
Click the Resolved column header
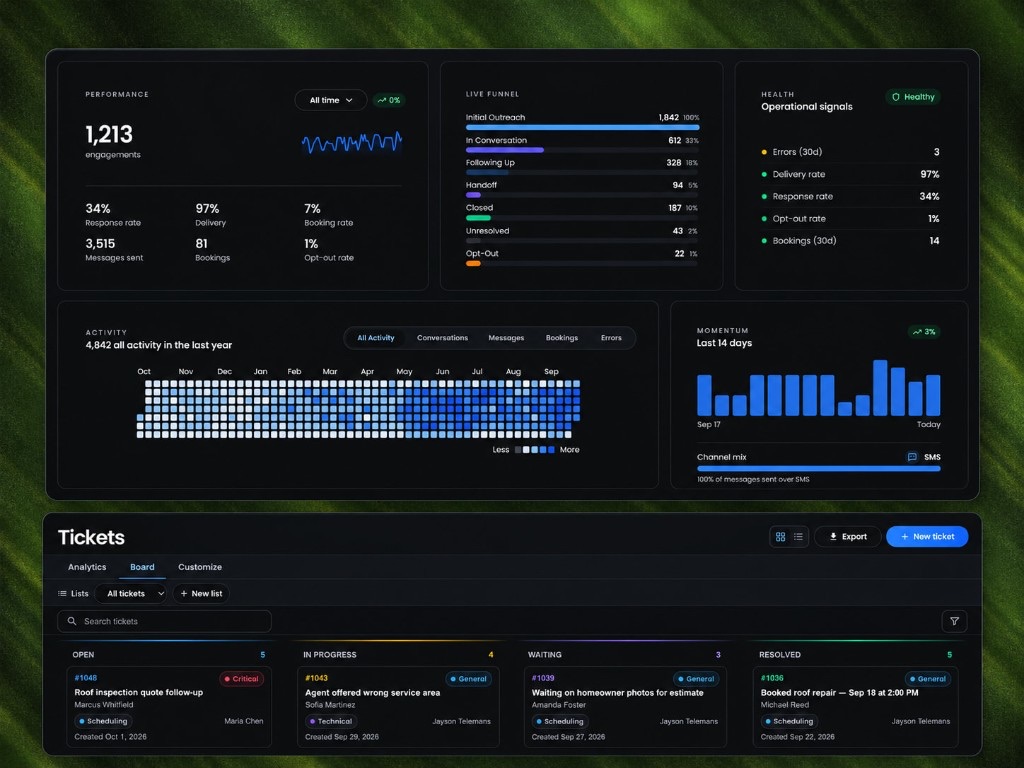click(x=780, y=654)
